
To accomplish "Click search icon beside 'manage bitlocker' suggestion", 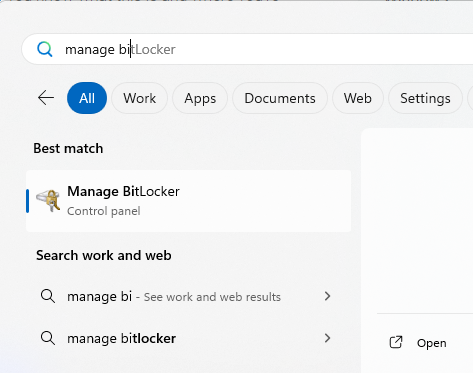I will click(48, 338).
